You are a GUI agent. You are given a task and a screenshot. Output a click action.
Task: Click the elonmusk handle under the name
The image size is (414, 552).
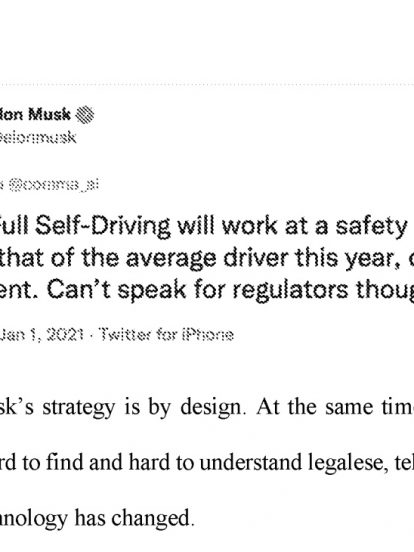[x=38, y=137]
